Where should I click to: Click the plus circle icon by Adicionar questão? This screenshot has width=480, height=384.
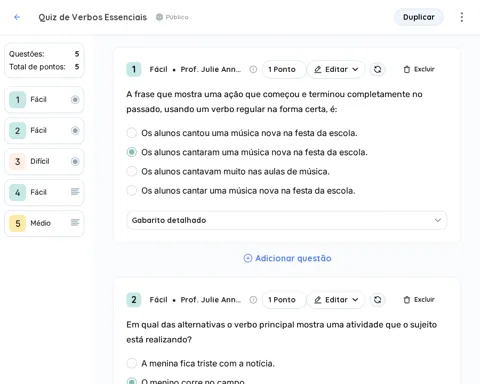248,258
